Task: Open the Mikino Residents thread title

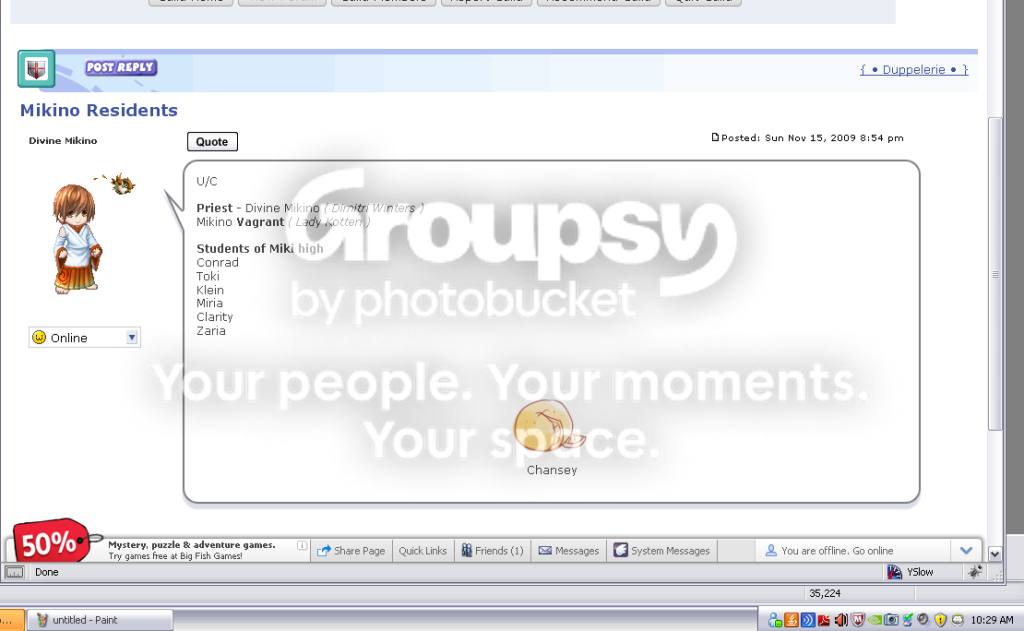Action: pos(99,110)
